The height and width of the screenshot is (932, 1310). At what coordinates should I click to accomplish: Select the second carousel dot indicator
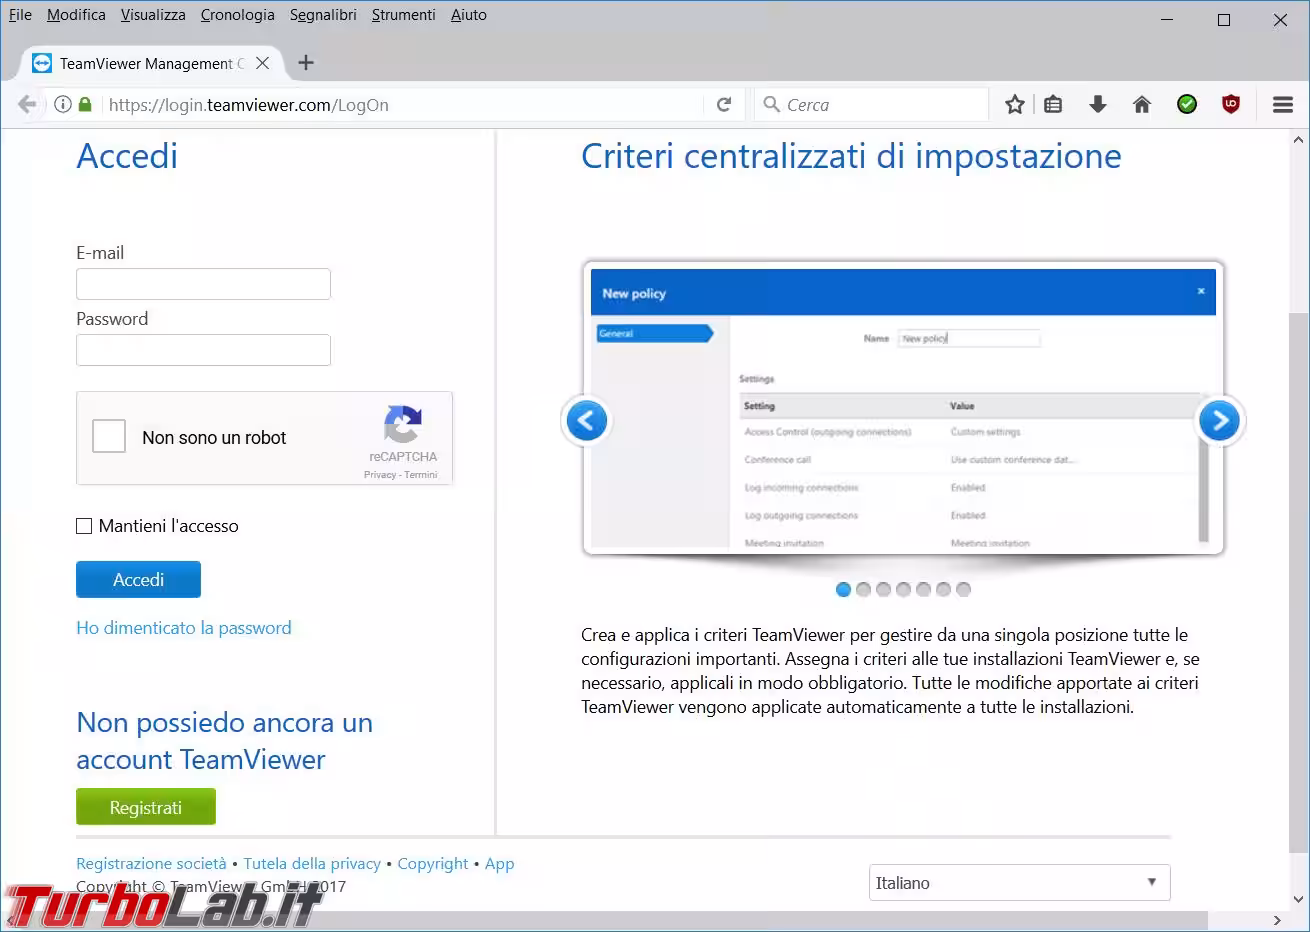[x=863, y=589]
